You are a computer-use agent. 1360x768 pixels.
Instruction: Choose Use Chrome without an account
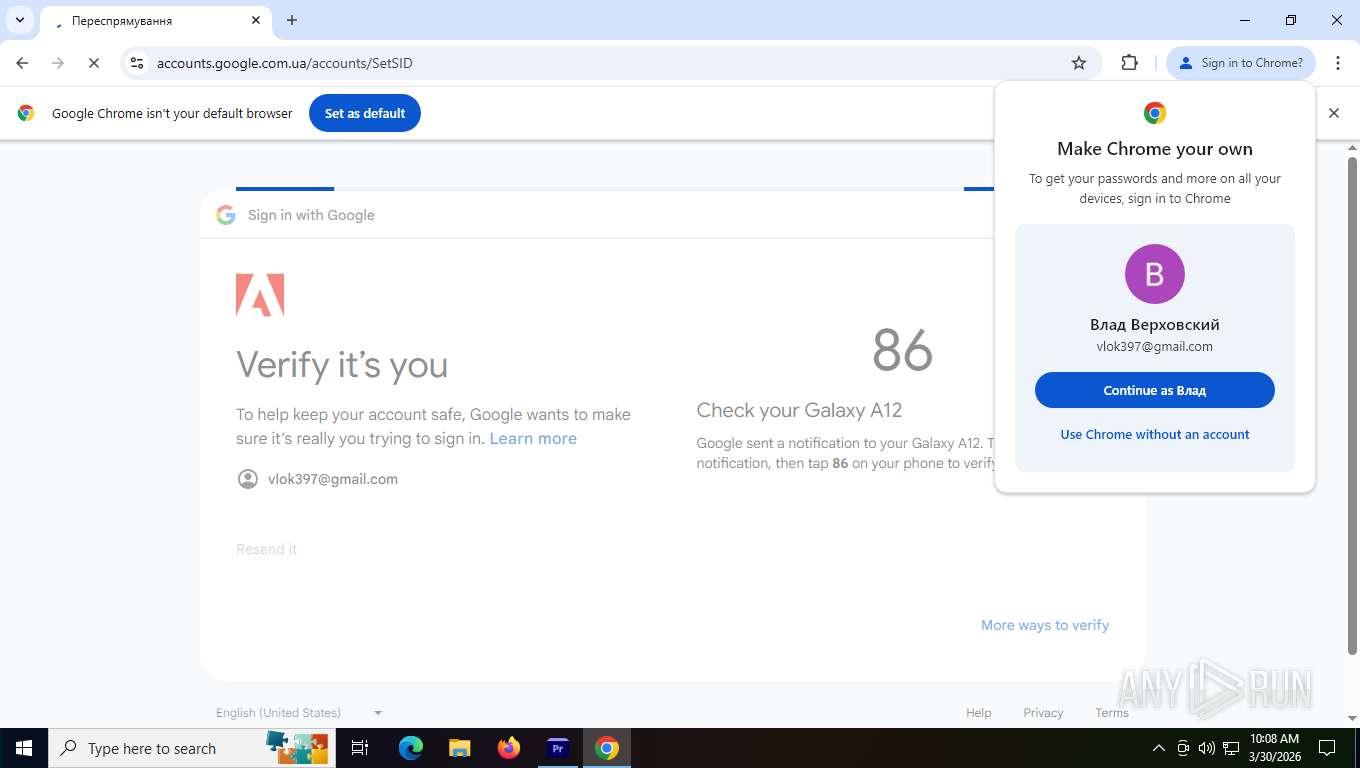click(1155, 434)
